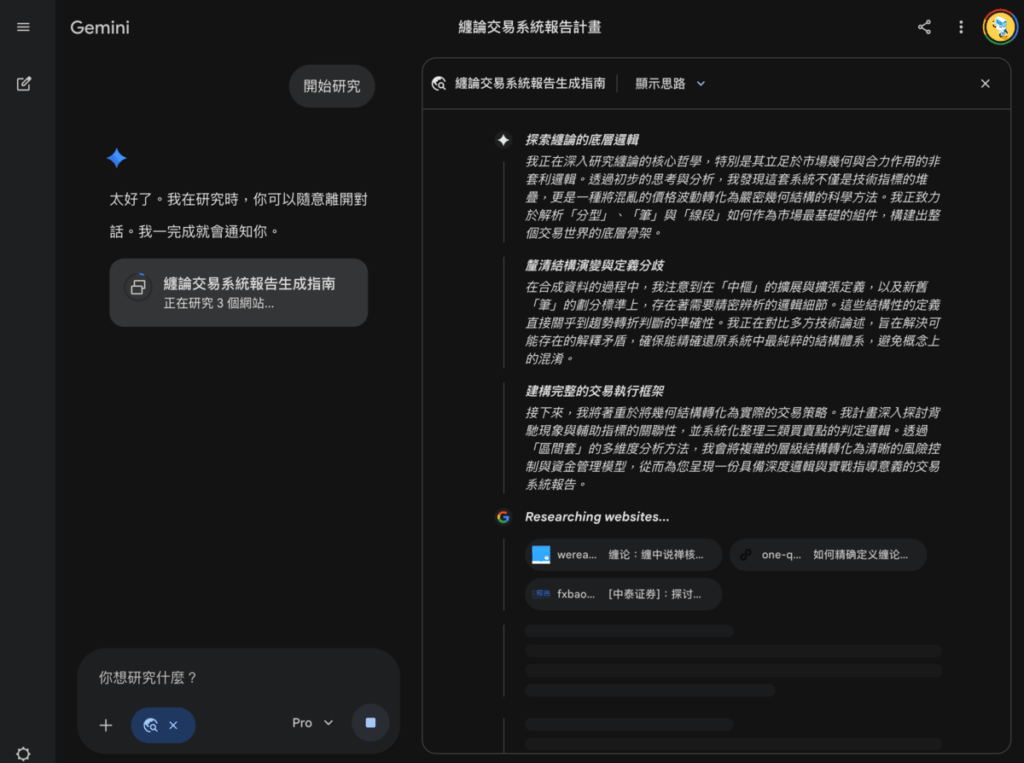This screenshot has width=1024, height=763.
Task: Click the Deep Research tool chip icon
Action: click(151, 725)
